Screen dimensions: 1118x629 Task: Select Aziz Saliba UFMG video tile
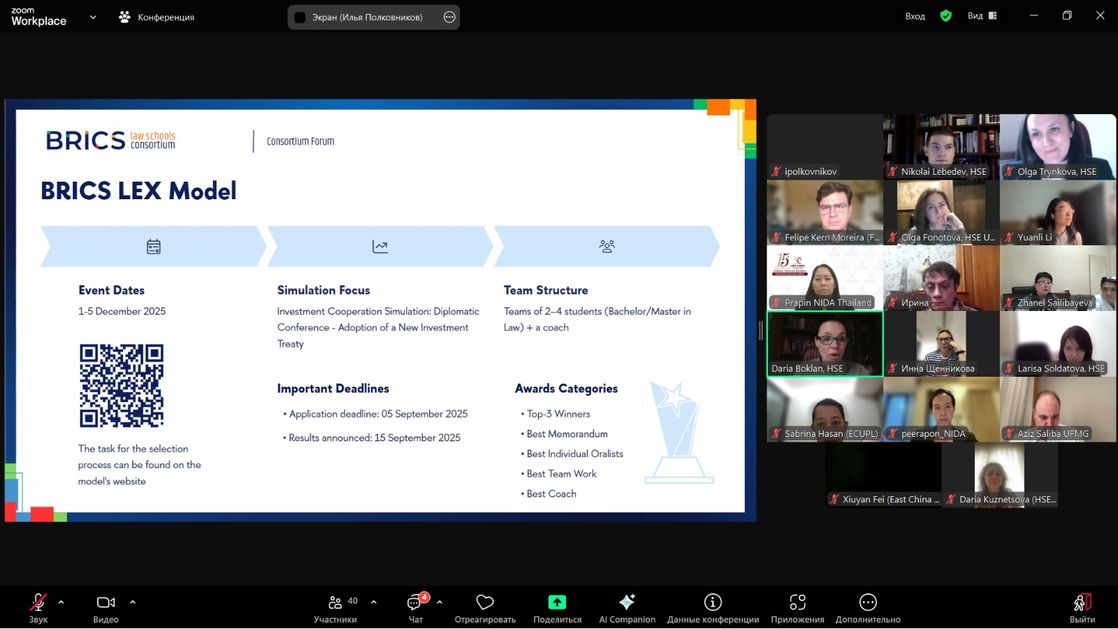coord(1058,409)
